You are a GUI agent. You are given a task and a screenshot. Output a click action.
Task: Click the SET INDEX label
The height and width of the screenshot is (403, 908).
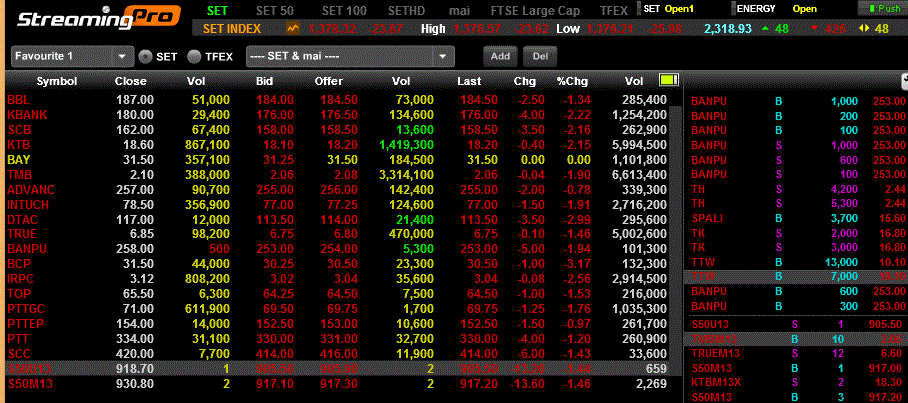tap(232, 28)
